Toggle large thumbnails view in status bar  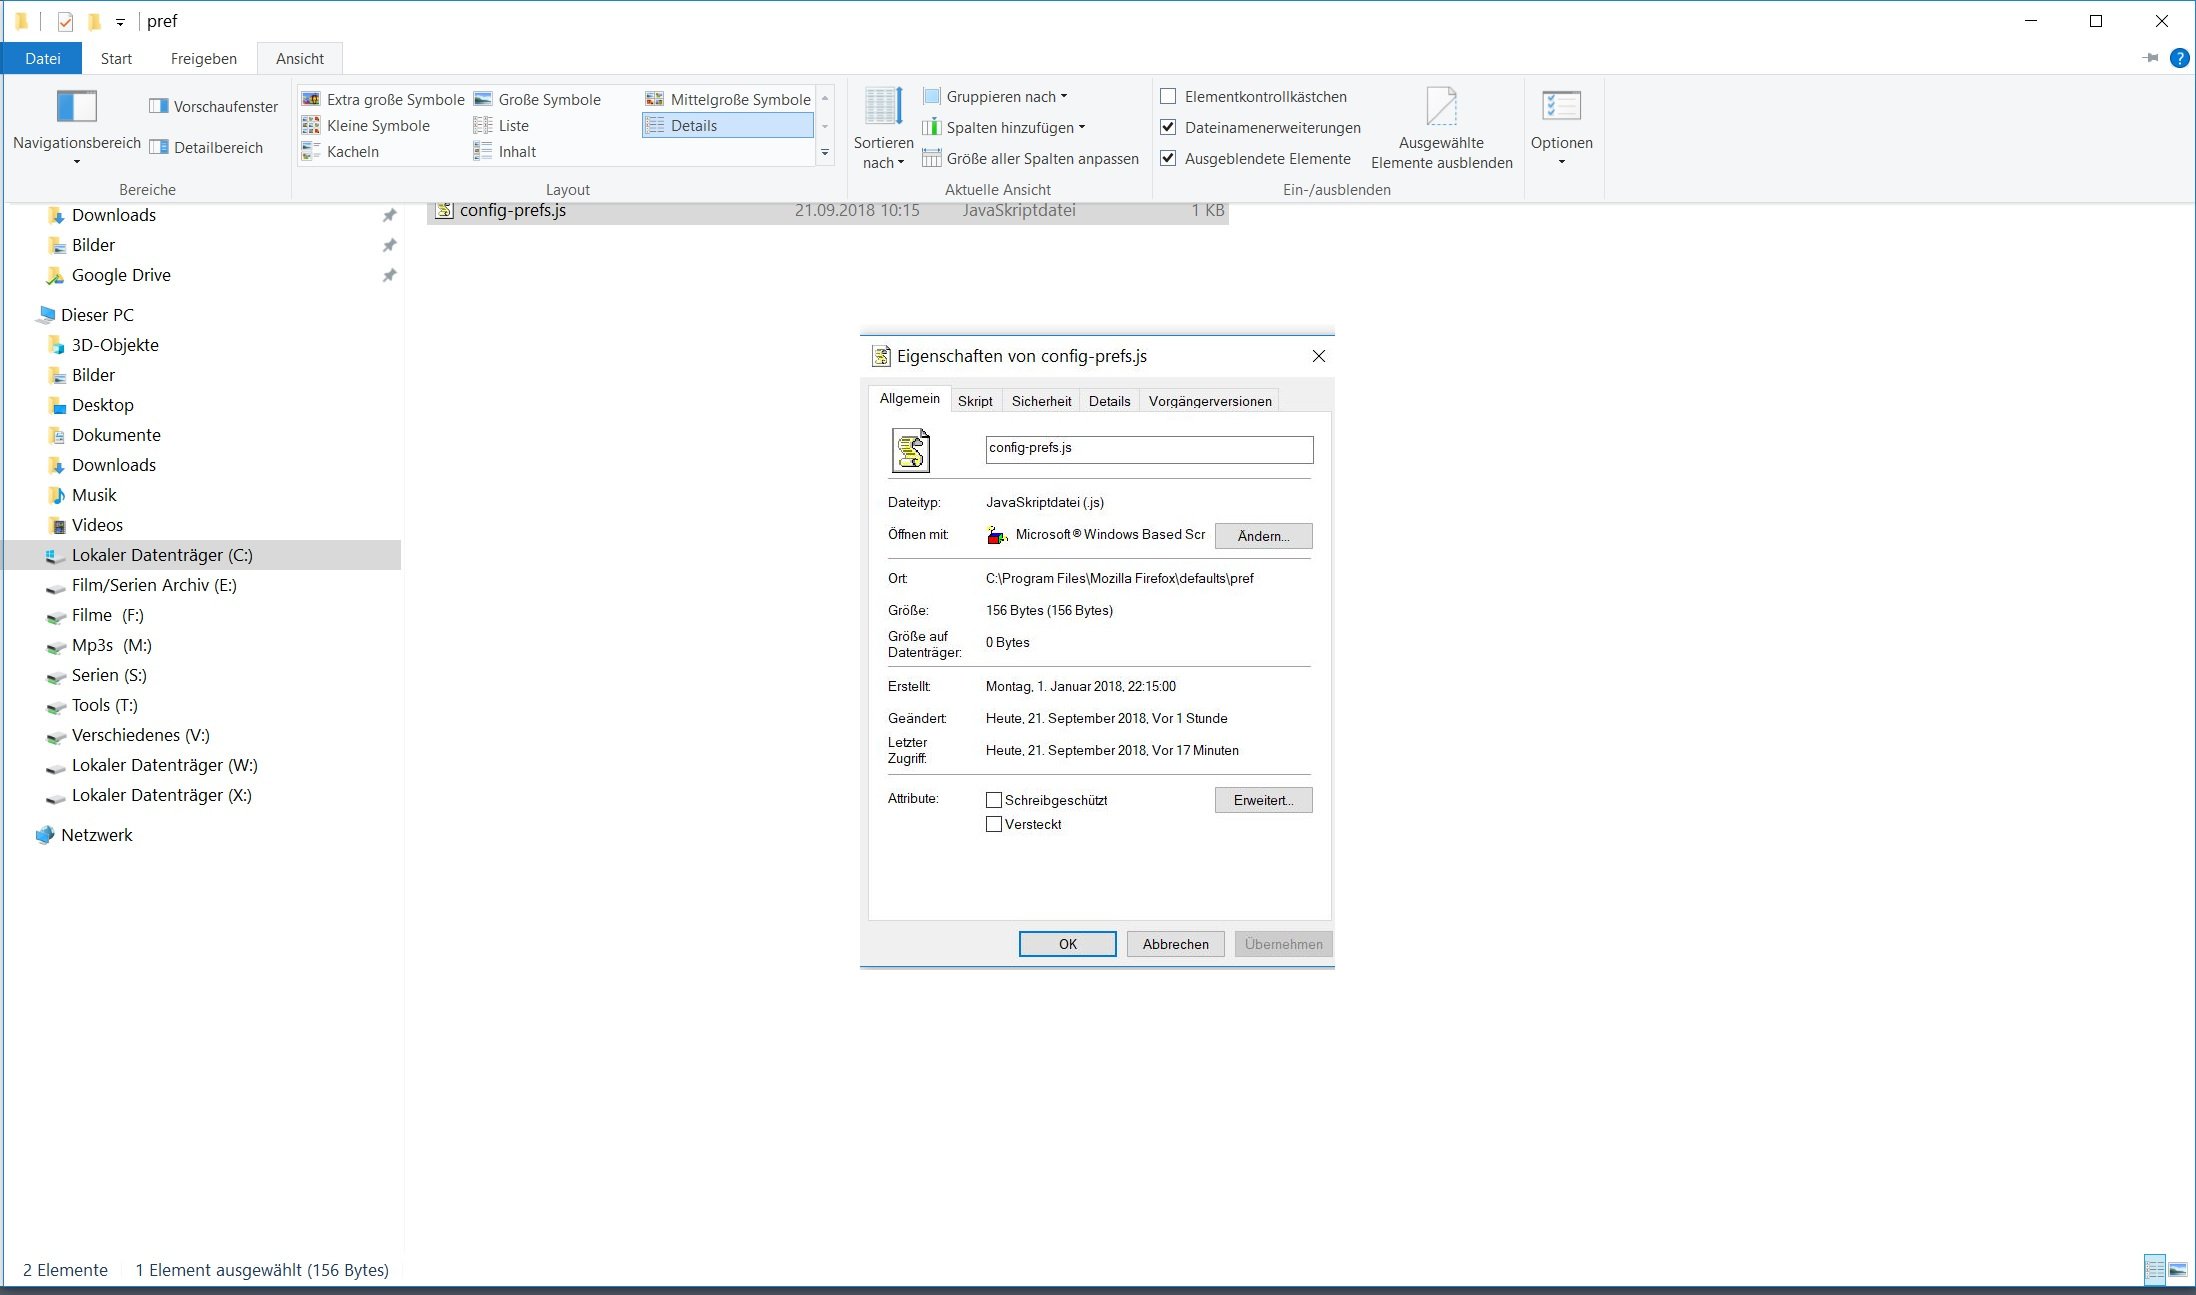coord(2177,1270)
